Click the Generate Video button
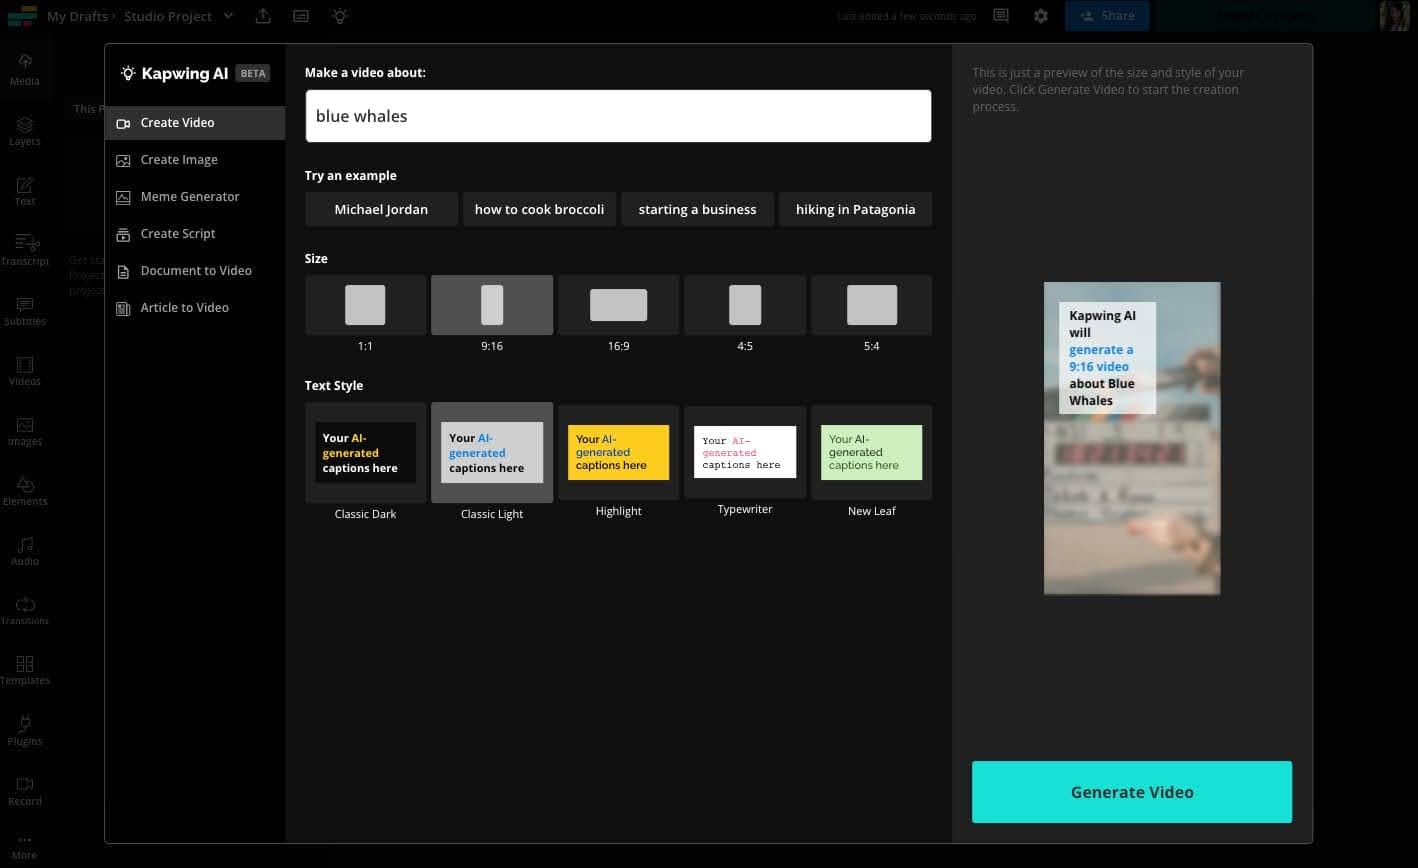Viewport: 1418px width, 868px height. (x=1132, y=792)
